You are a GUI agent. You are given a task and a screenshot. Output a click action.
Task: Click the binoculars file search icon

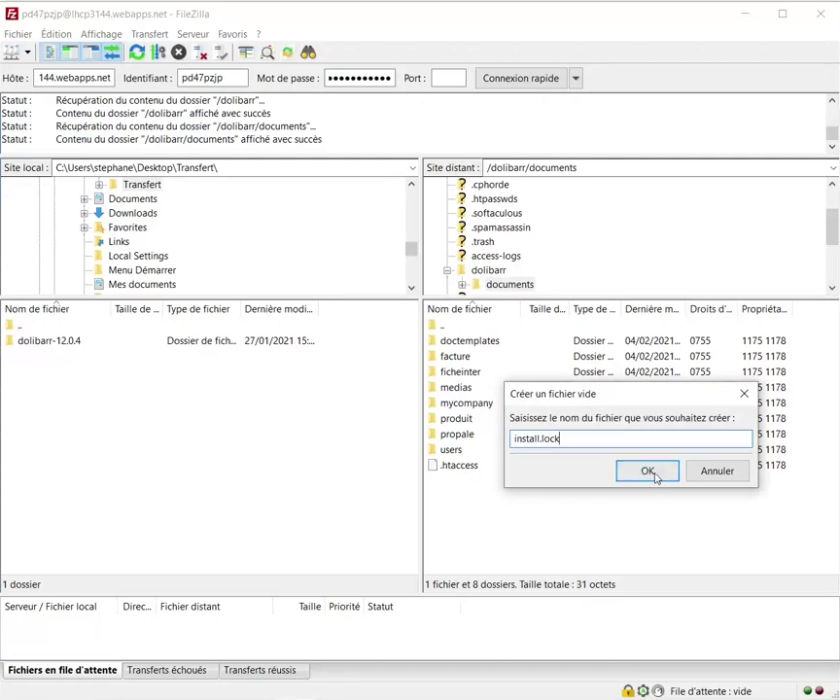click(309, 53)
